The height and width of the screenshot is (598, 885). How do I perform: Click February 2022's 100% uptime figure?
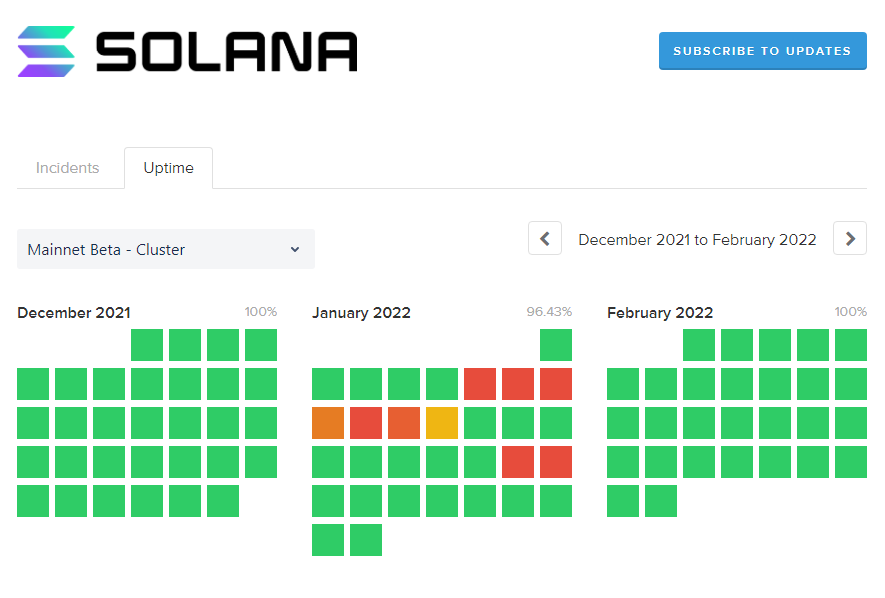(851, 311)
